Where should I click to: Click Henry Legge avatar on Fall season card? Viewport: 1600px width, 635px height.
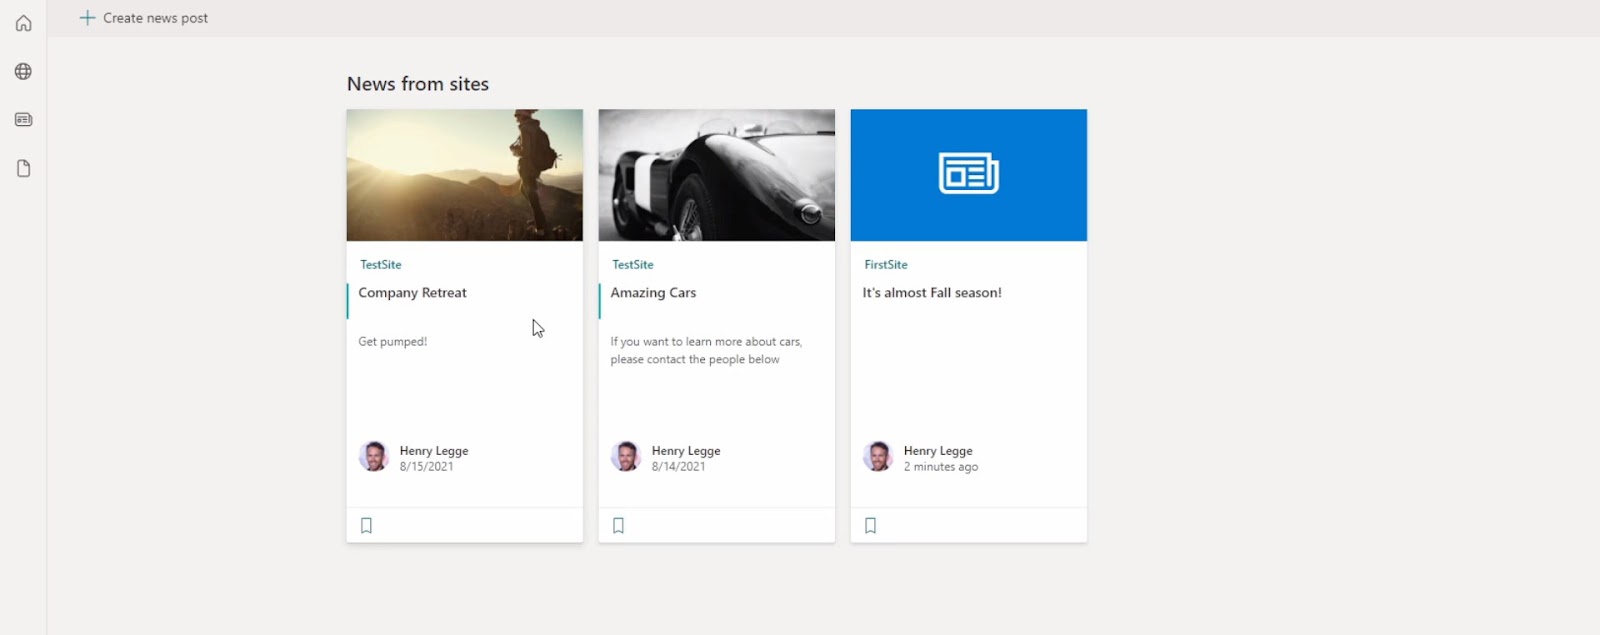point(878,456)
